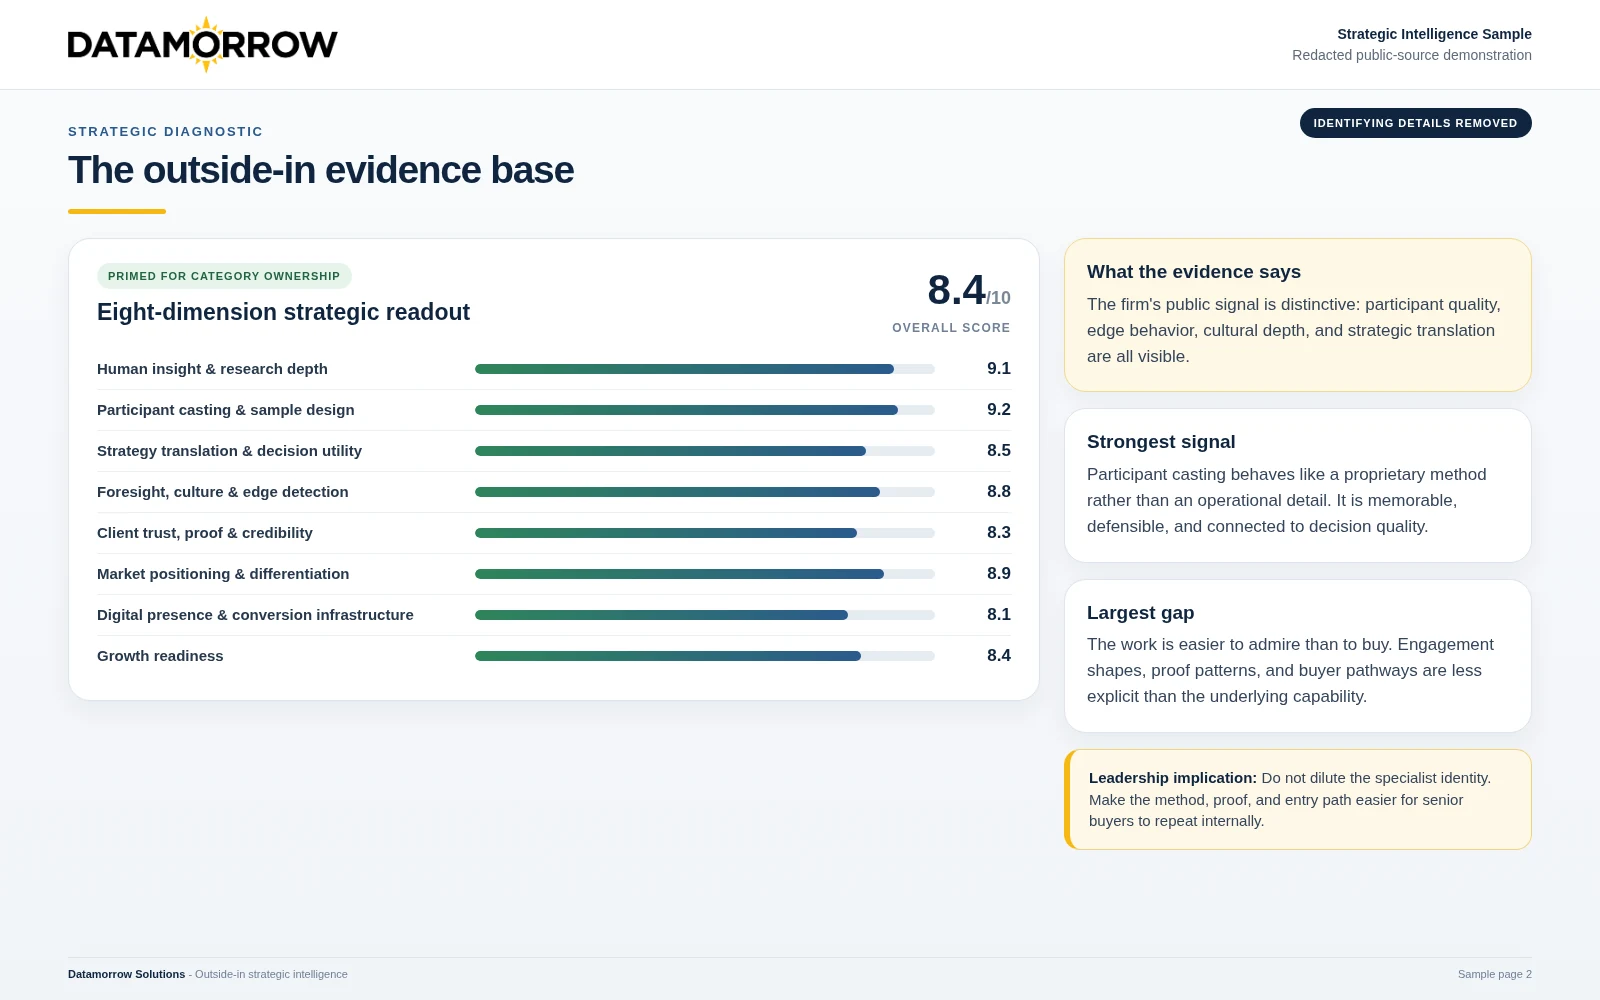Click the 'Growth readiness' label
Viewport: 1600px width, 1000px height.
coord(160,656)
